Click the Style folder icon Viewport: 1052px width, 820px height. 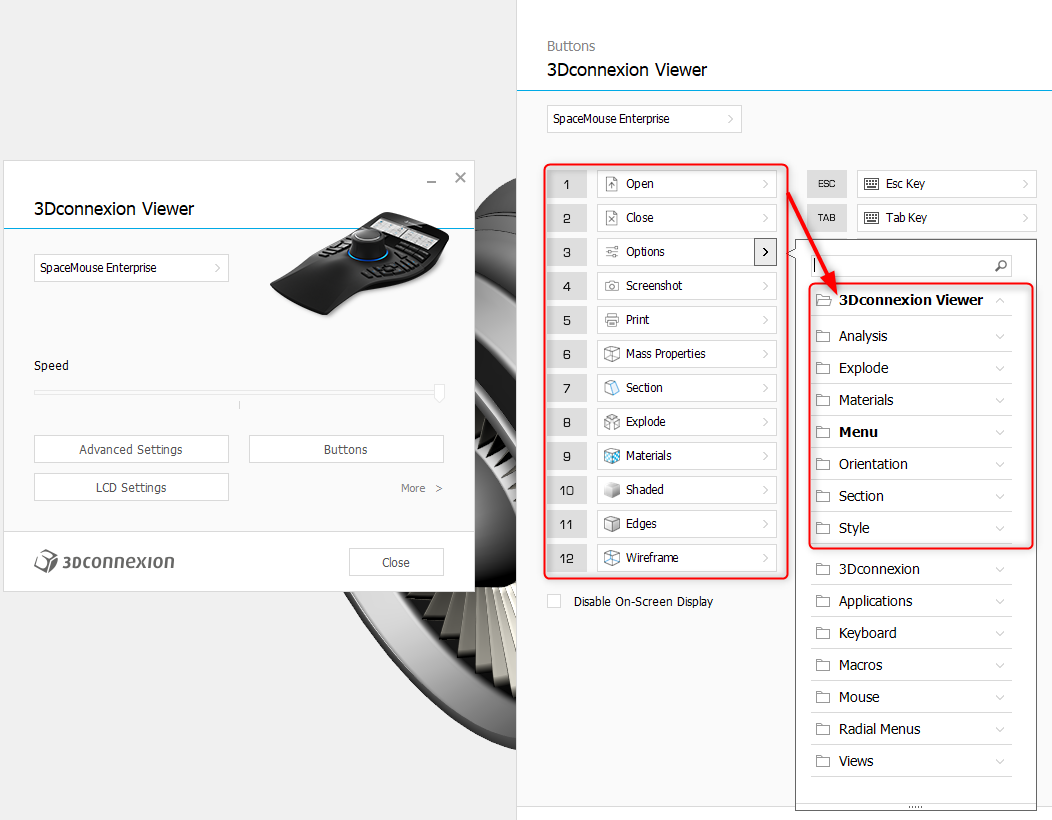tap(823, 528)
